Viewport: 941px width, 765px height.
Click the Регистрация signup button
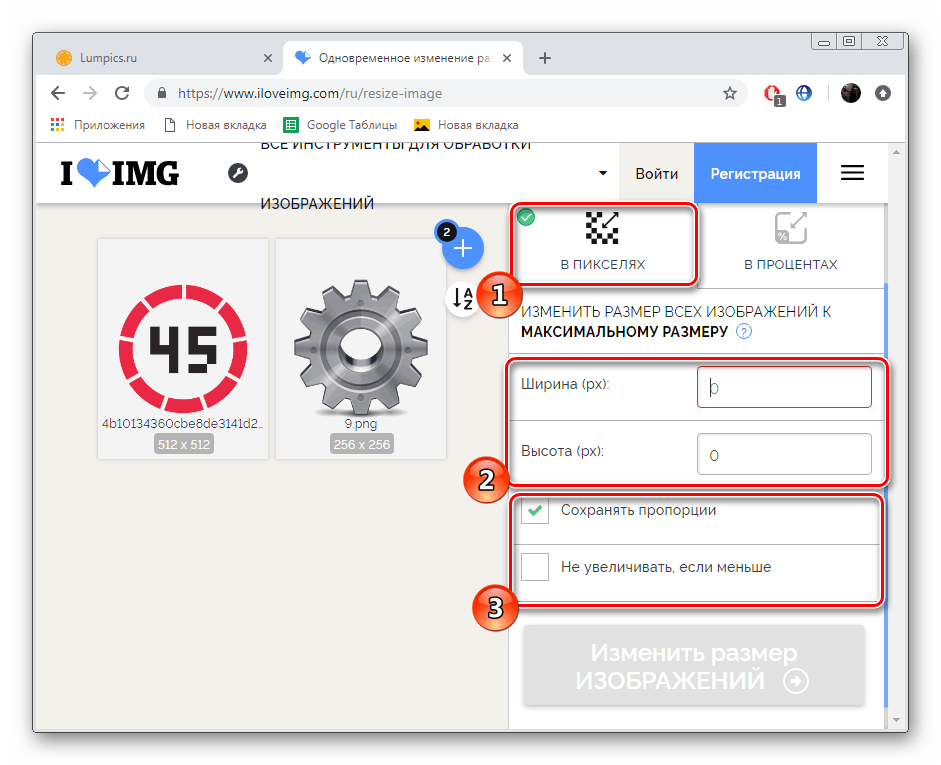[x=755, y=173]
